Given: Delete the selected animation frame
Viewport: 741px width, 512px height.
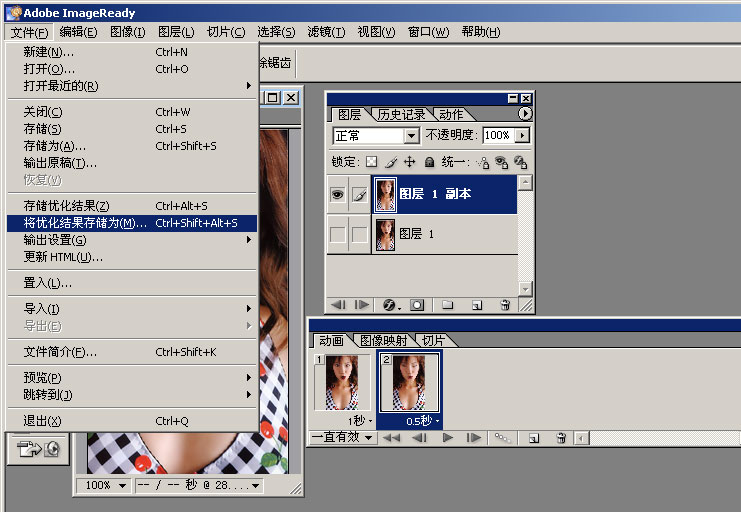Looking at the screenshot, I should coord(561,438).
